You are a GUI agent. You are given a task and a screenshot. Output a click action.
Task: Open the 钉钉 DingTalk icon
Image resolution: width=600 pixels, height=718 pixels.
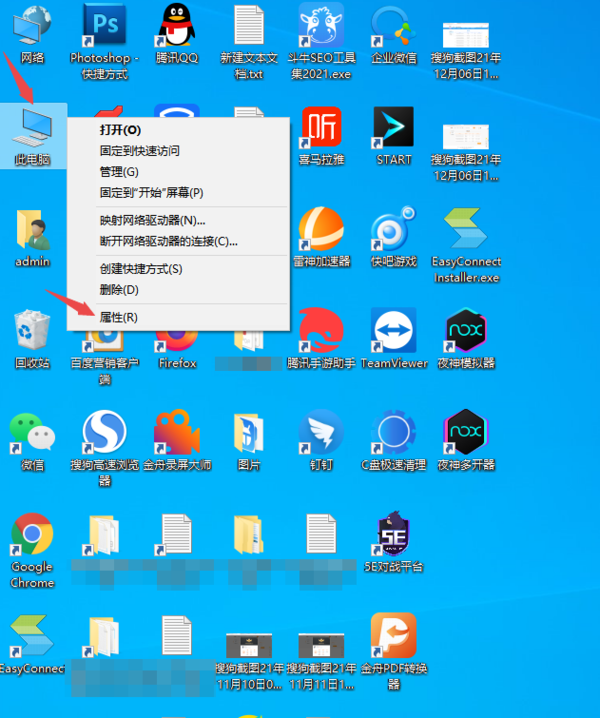coord(320,431)
